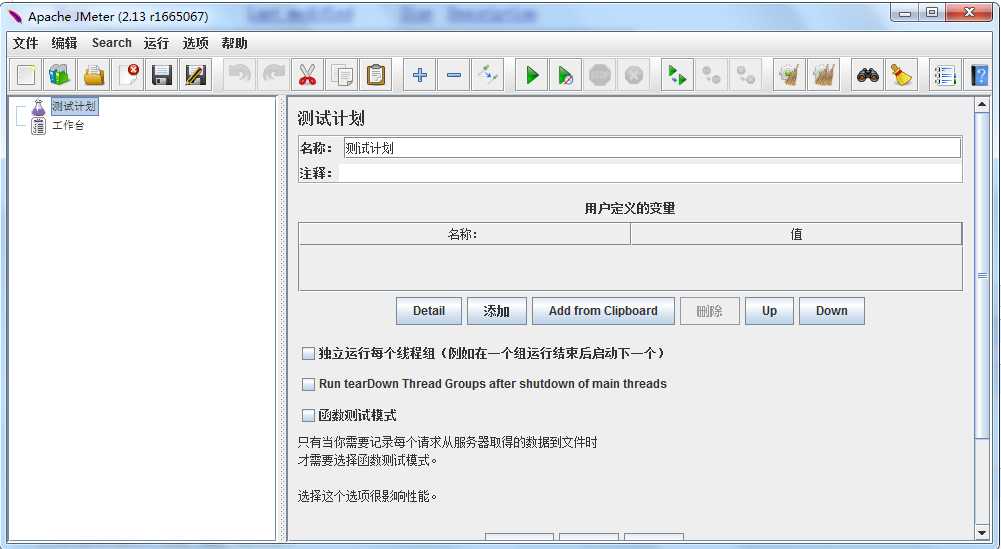The width and height of the screenshot is (1001, 549).
Task: Click the 名称 input field
Action: coord(652,148)
